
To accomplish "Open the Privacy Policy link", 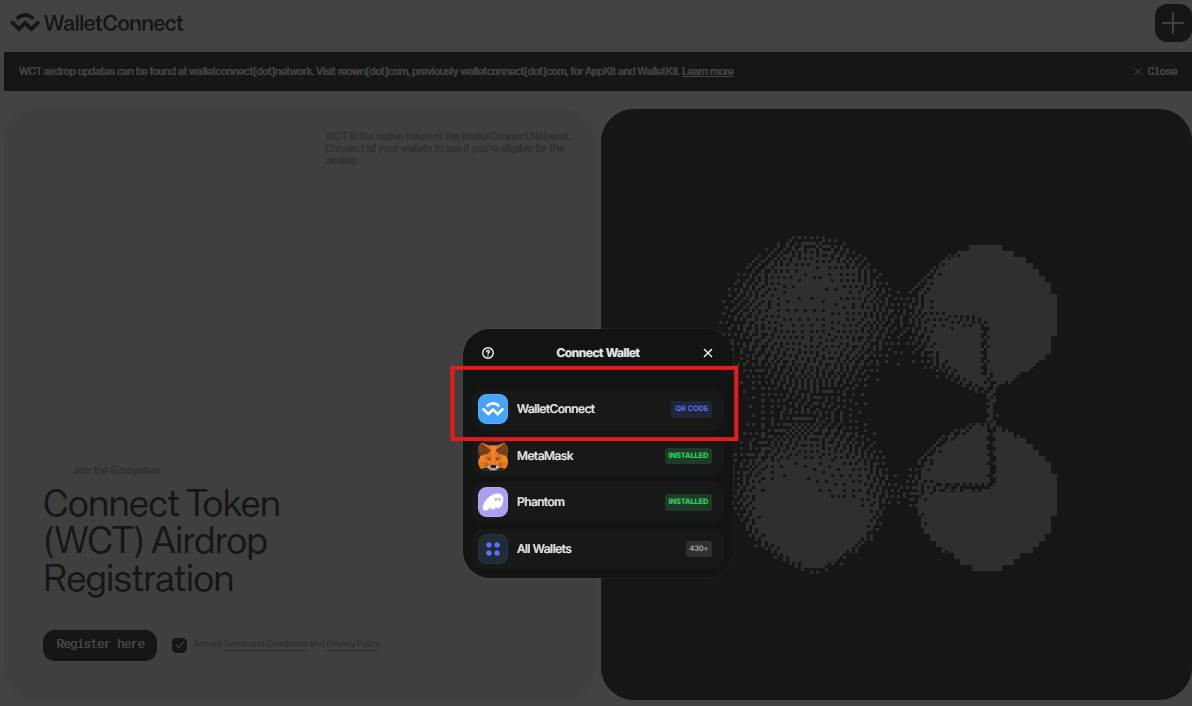I will [353, 644].
